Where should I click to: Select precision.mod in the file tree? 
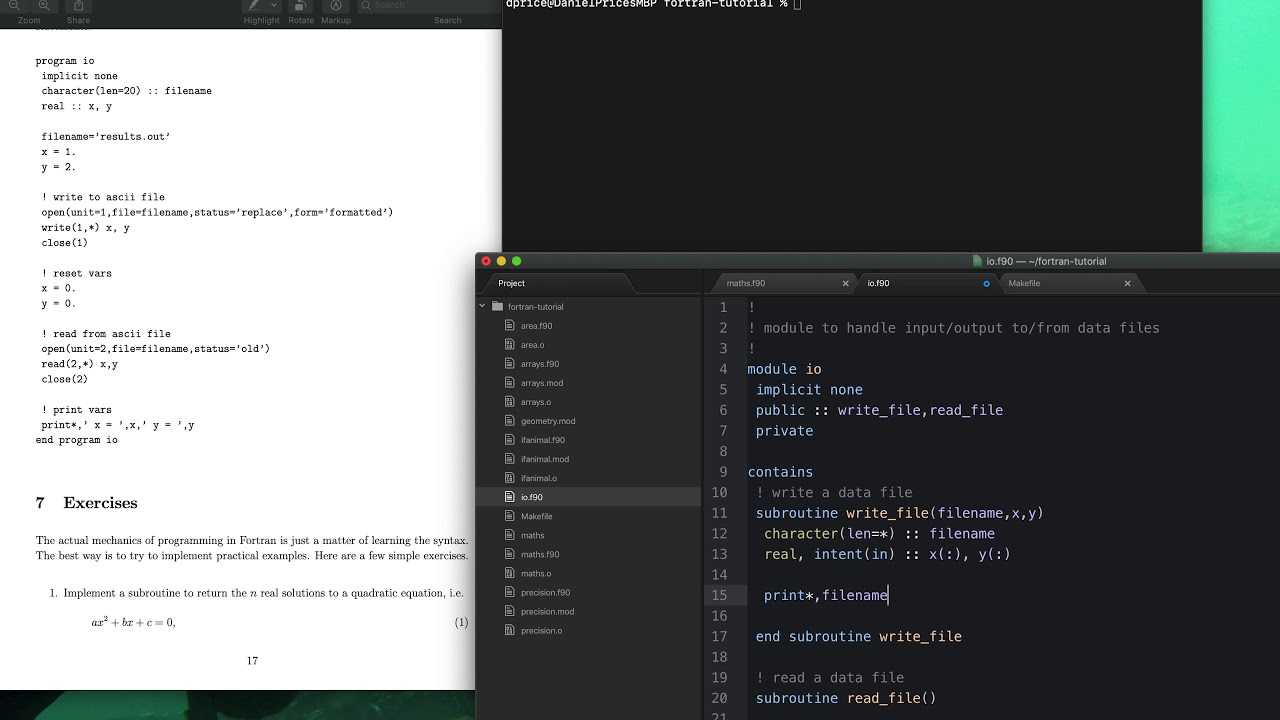click(x=547, y=611)
